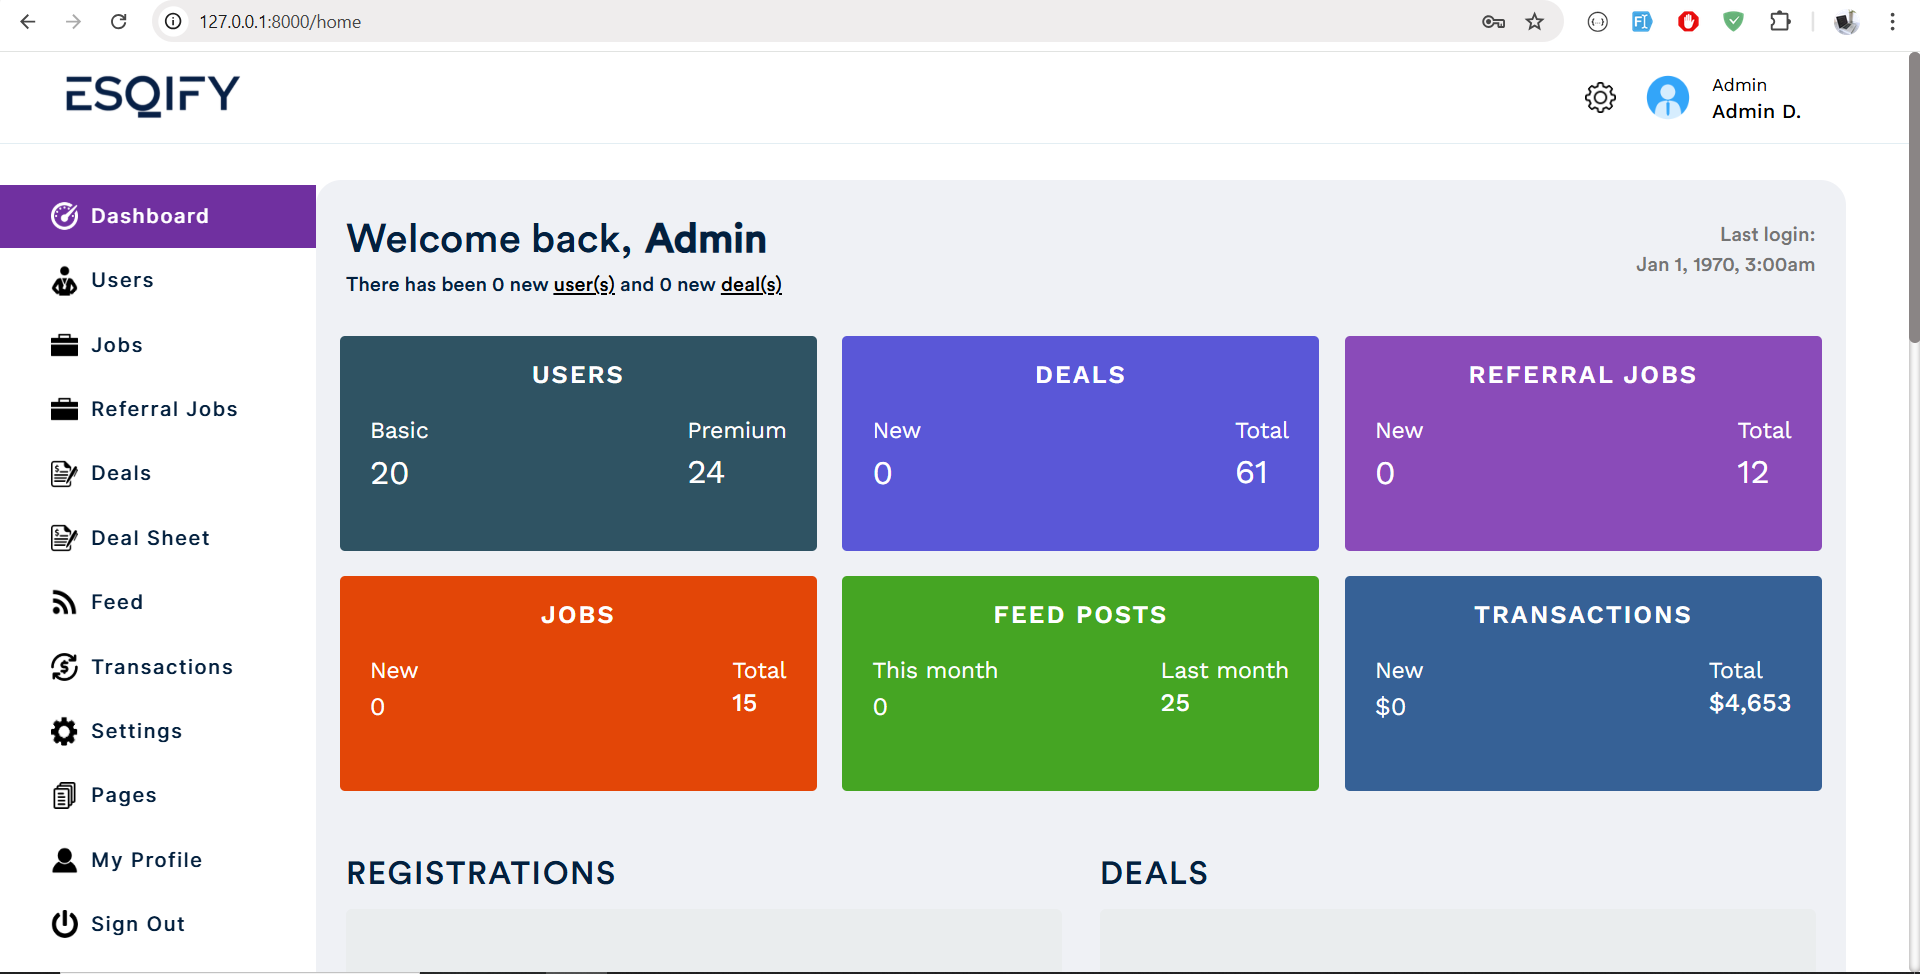Open the Admin user avatar icon
The height and width of the screenshot is (974, 1920).
(1667, 98)
